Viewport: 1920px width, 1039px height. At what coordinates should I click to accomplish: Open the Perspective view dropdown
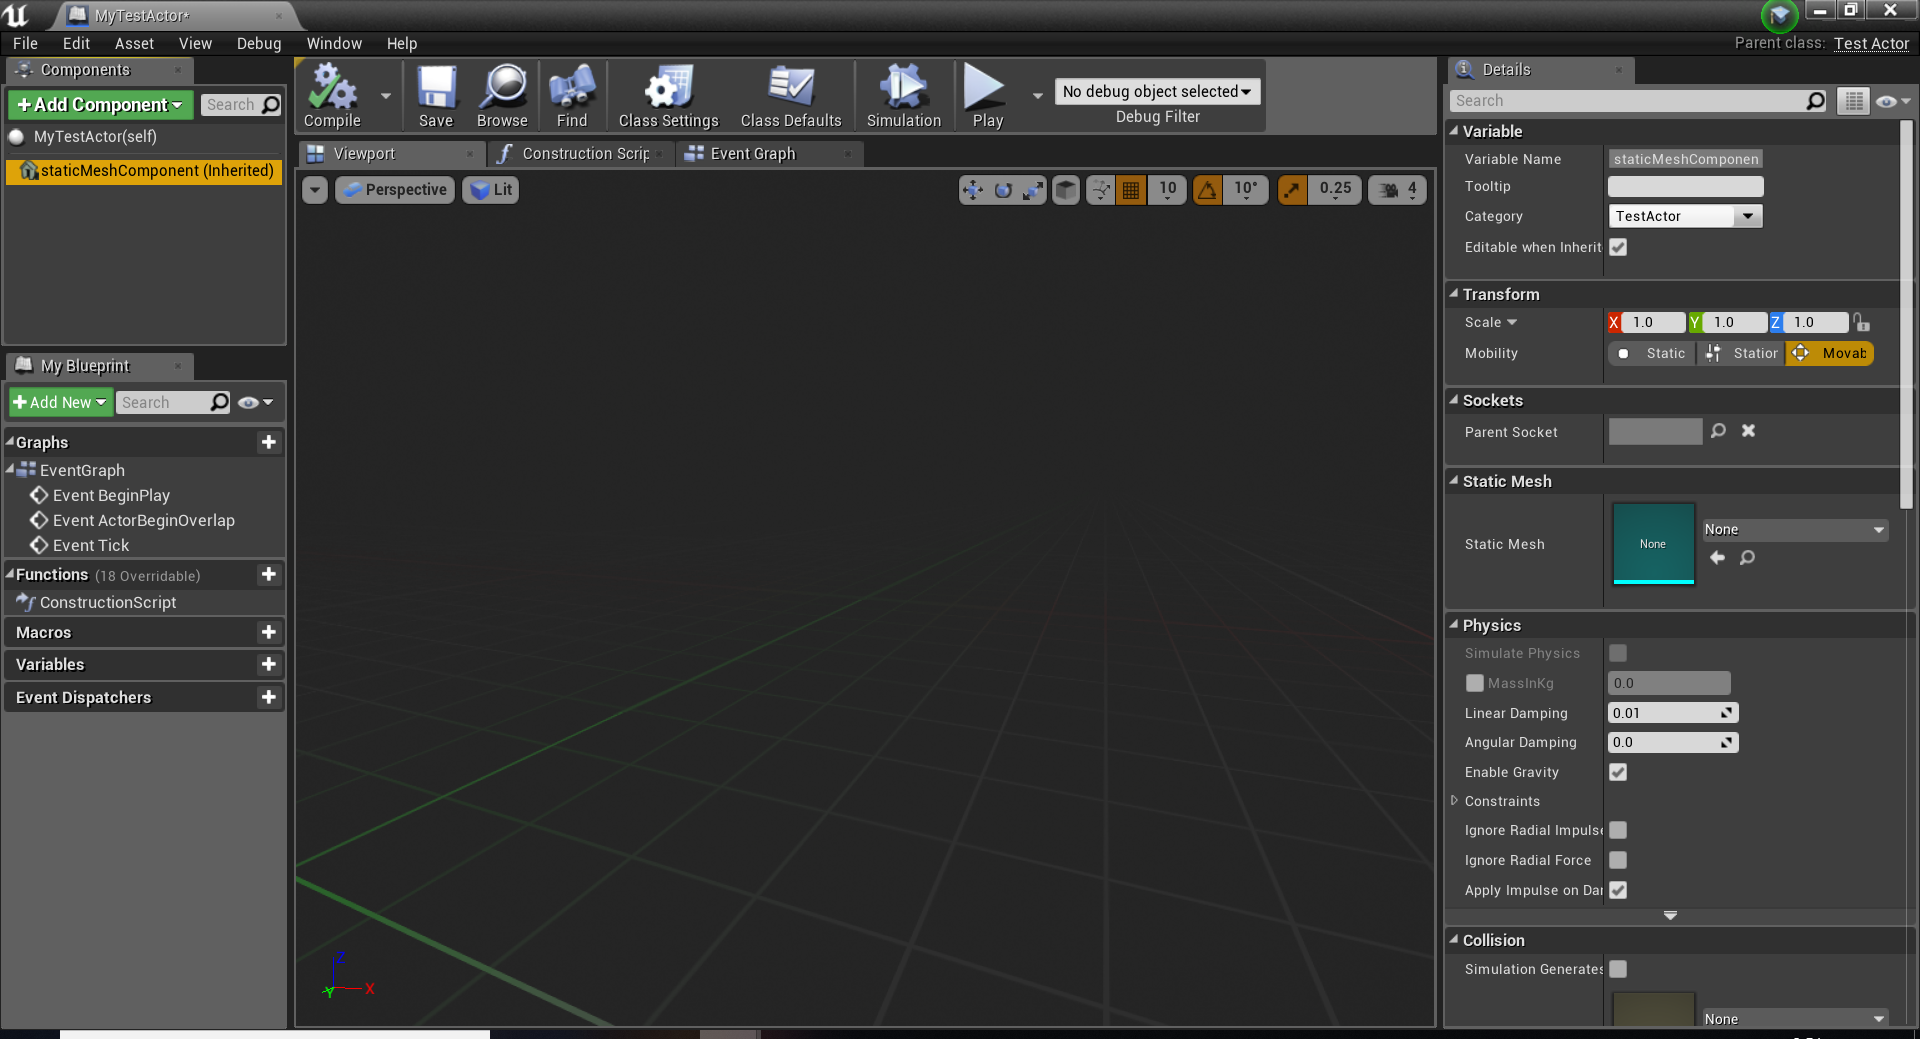[394, 189]
